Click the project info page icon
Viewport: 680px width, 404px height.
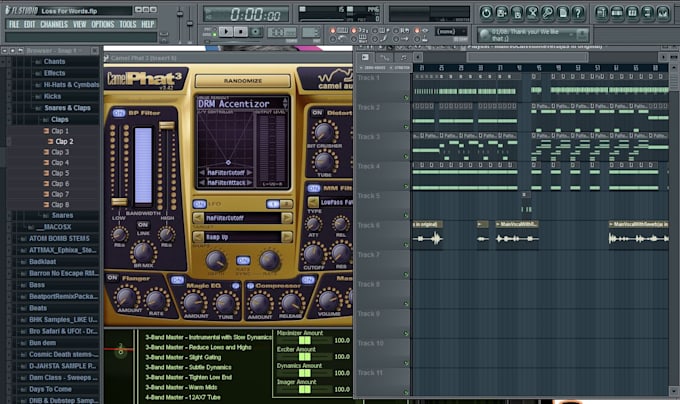(x=563, y=13)
